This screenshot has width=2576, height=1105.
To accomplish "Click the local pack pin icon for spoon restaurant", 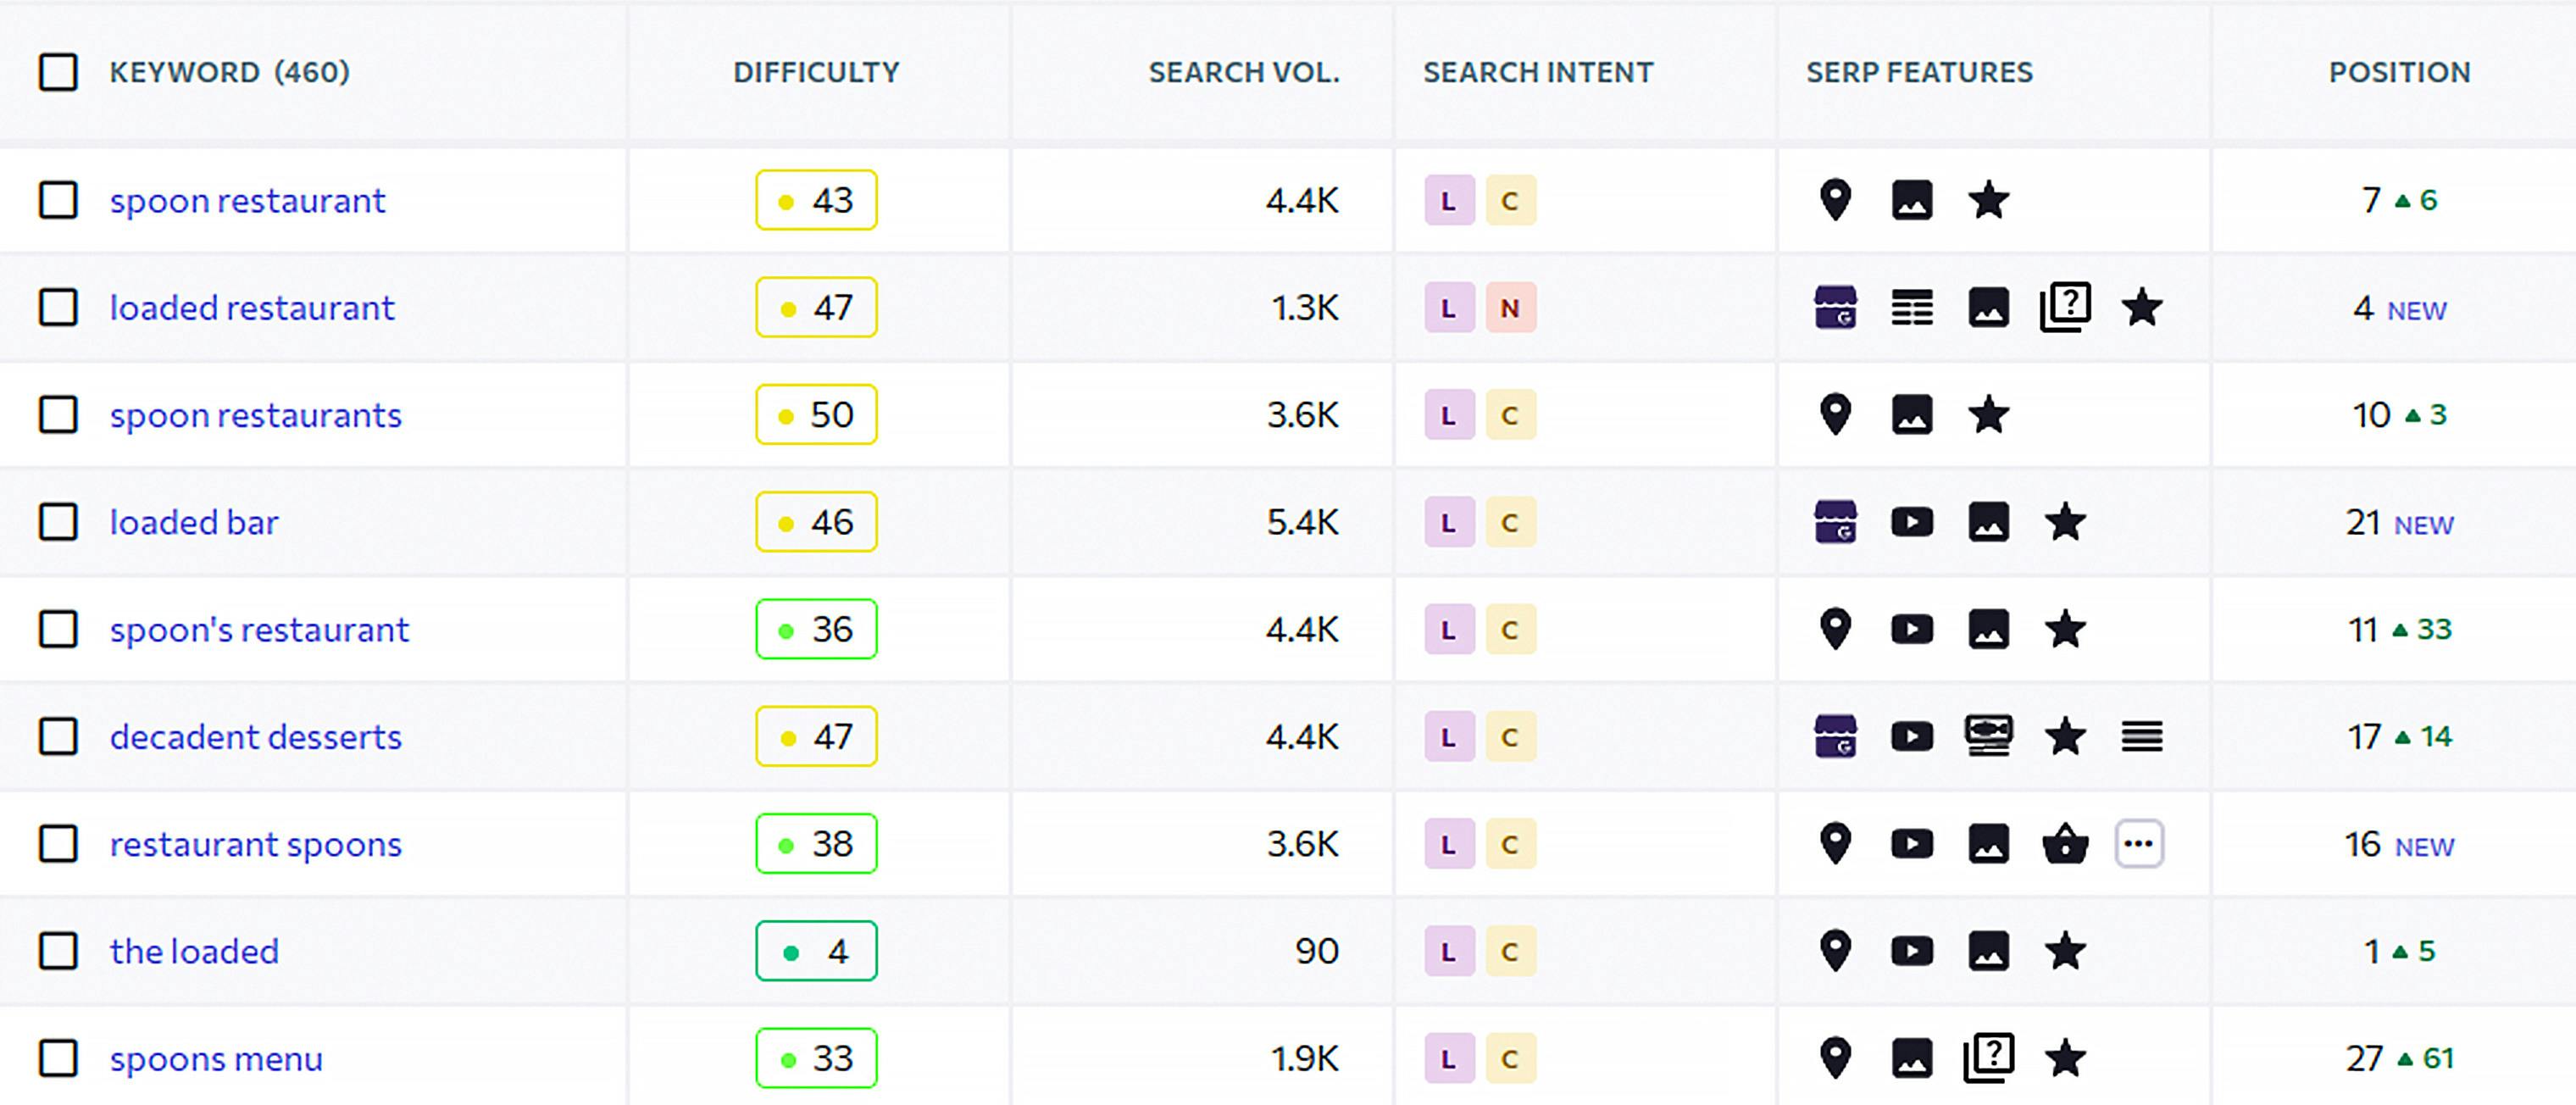I will coord(1835,200).
